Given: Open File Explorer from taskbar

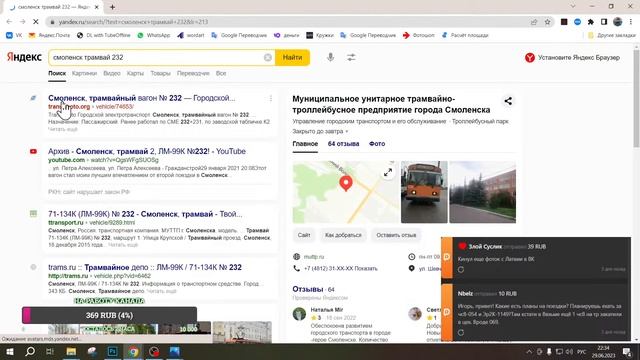Looking at the screenshot, I should tap(71, 351).
